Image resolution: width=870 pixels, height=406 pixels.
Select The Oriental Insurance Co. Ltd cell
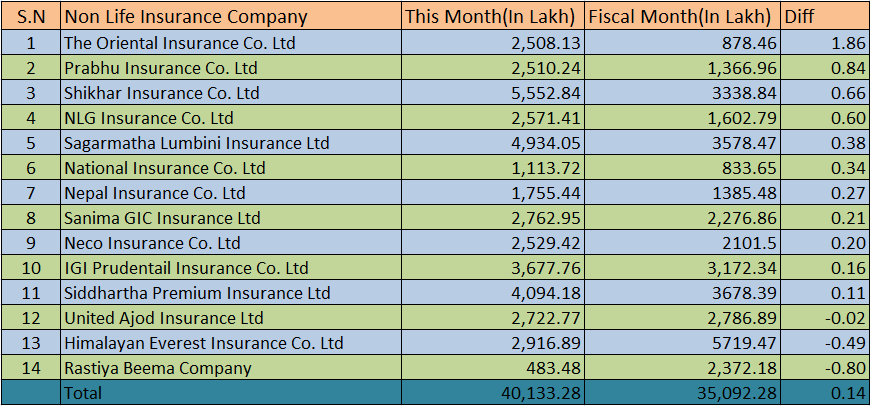click(180, 43)
